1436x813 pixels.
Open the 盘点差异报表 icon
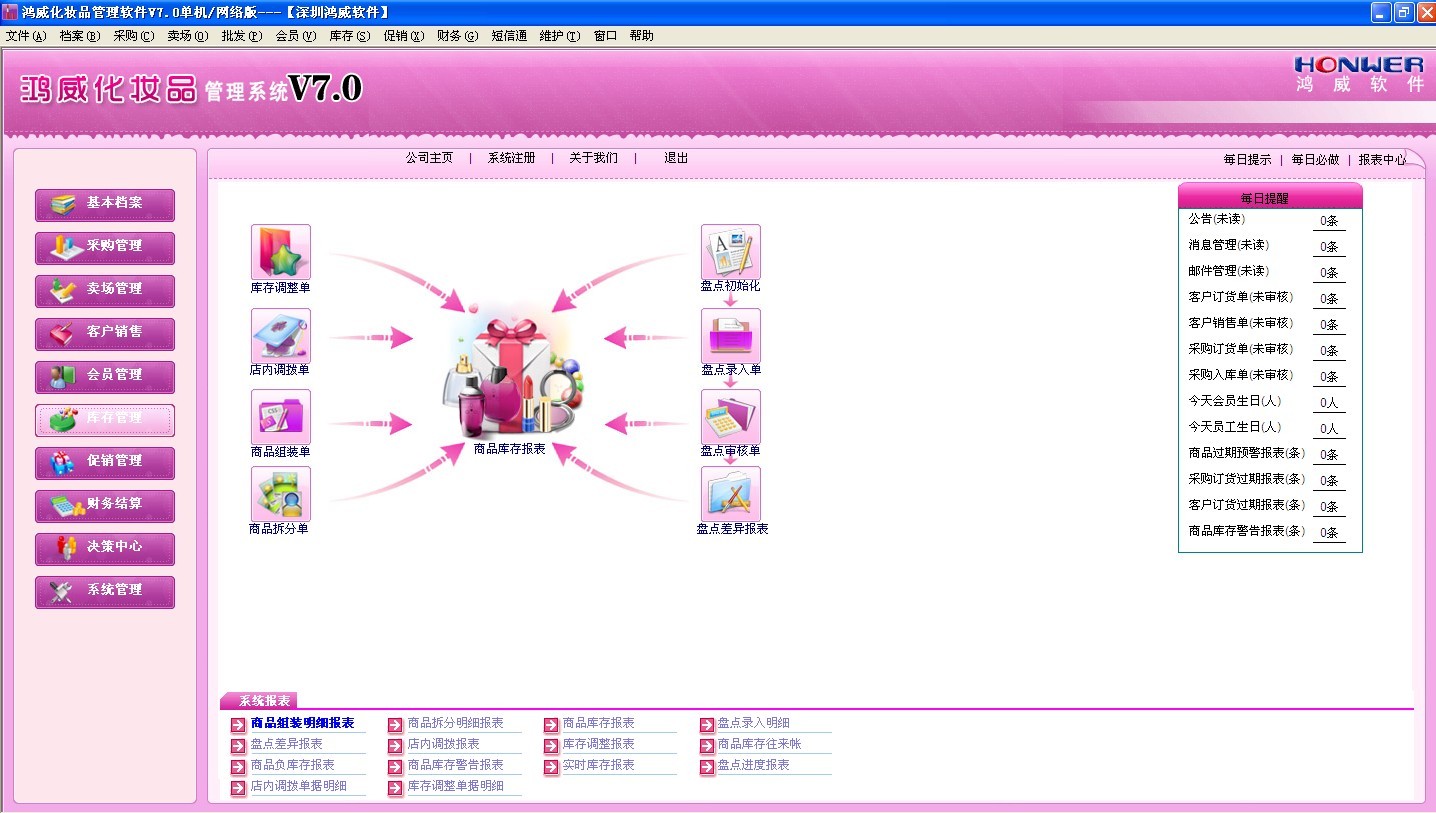(x=730, y=494)
